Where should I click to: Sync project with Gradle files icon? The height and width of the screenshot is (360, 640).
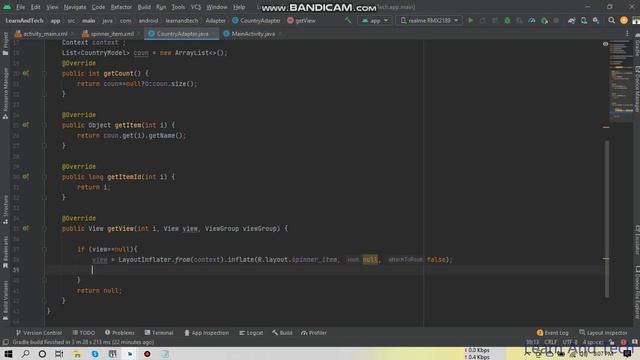point(571,20)
